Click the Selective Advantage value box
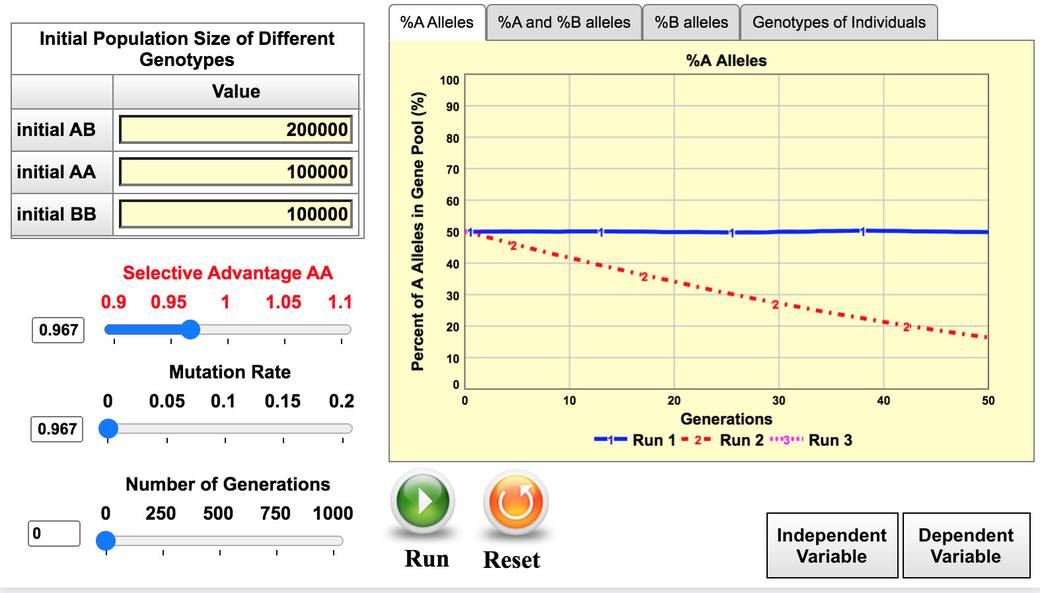 (x=59, y=330)
